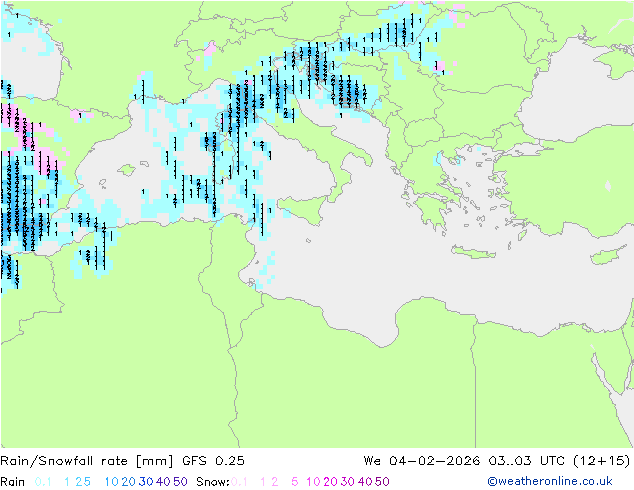Click the snow legend value 50
Image resolution: width=634 pixels, height=490 pixels.
pos(382,482)
